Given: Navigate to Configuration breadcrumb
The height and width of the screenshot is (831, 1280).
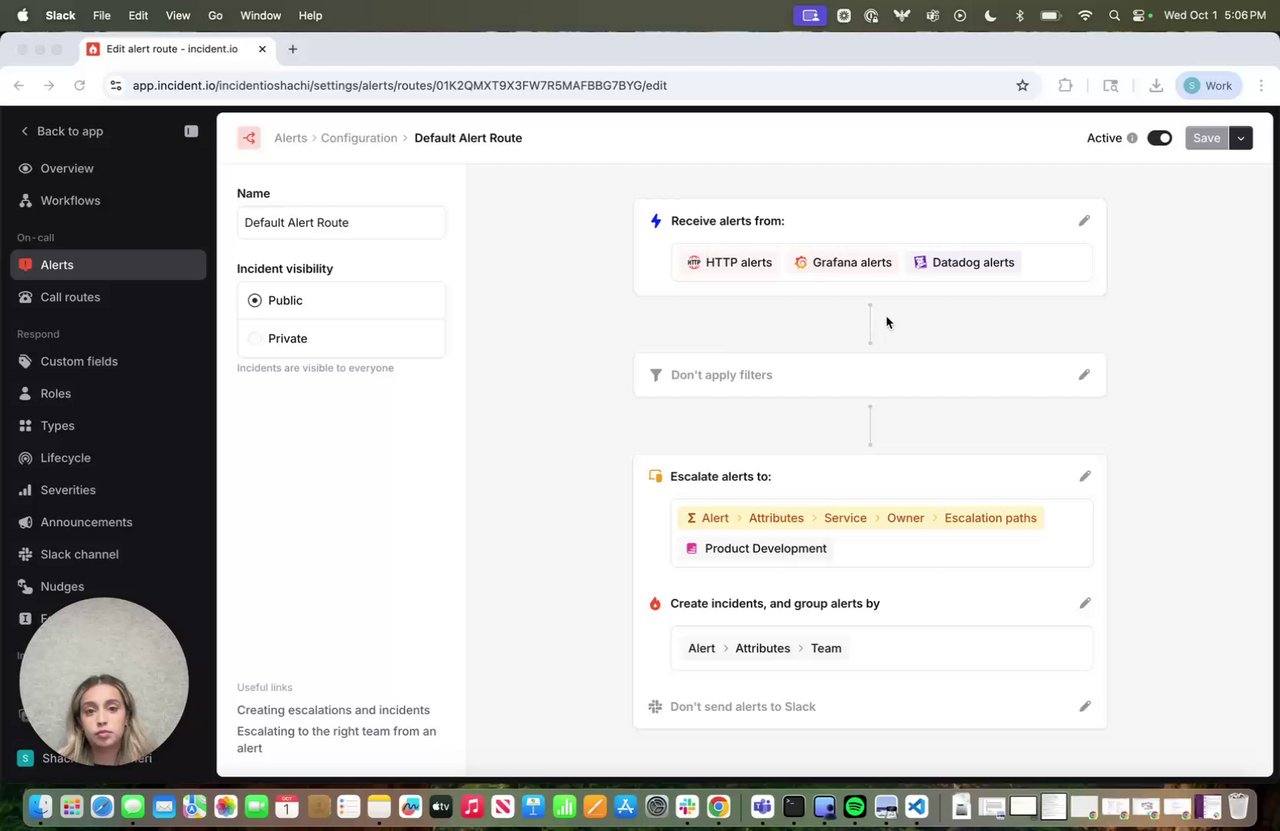Looking at the screenshot, I should [359, 138].
